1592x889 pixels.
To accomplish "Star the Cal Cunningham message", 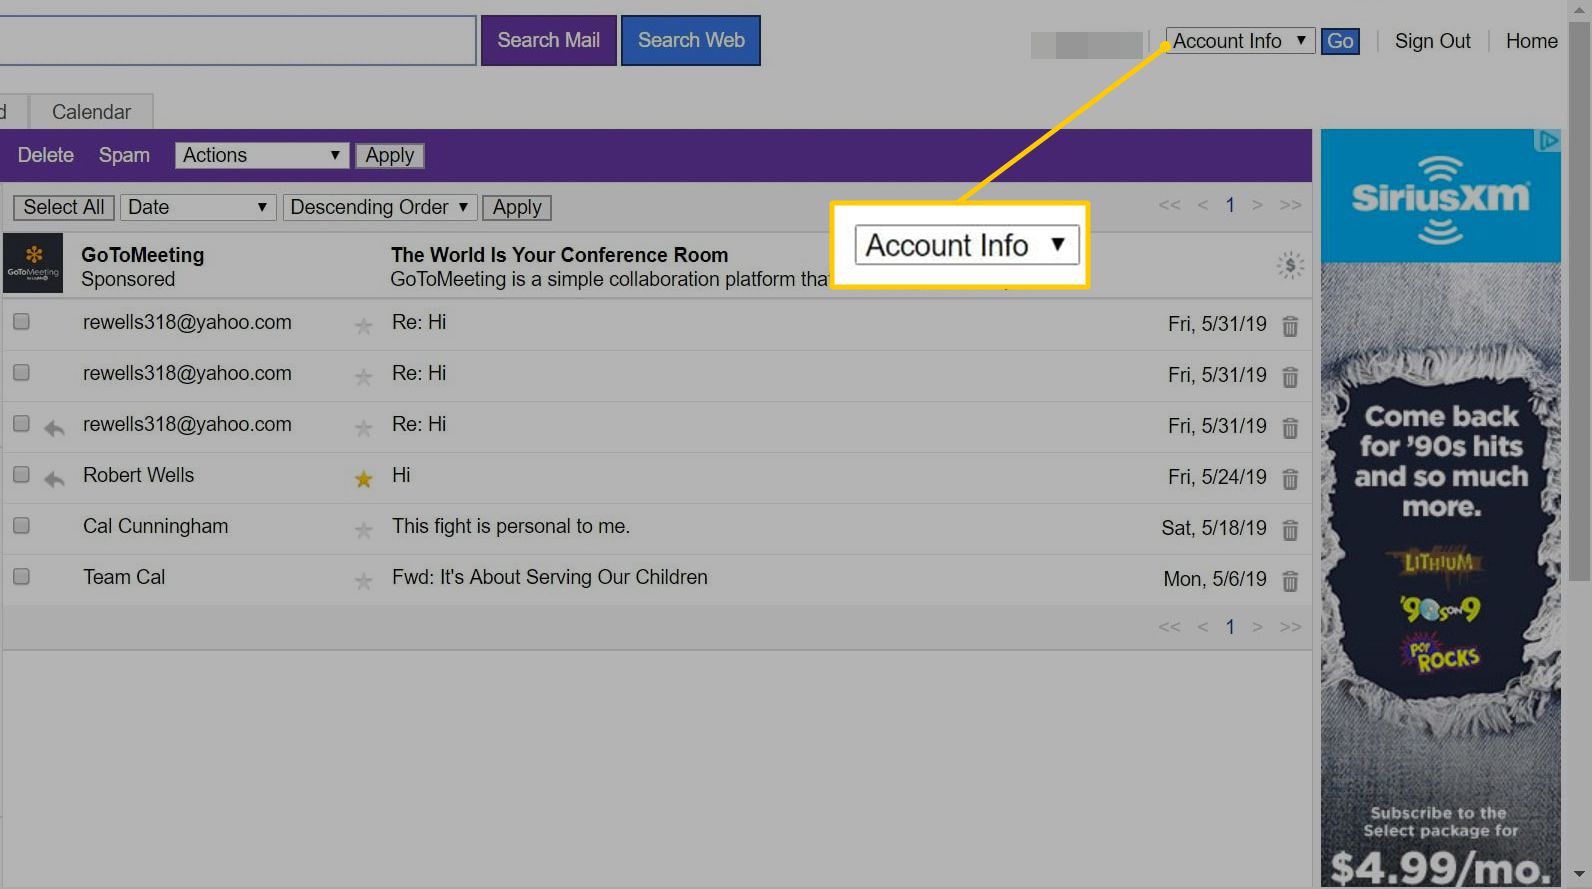I will coord(363,530).
